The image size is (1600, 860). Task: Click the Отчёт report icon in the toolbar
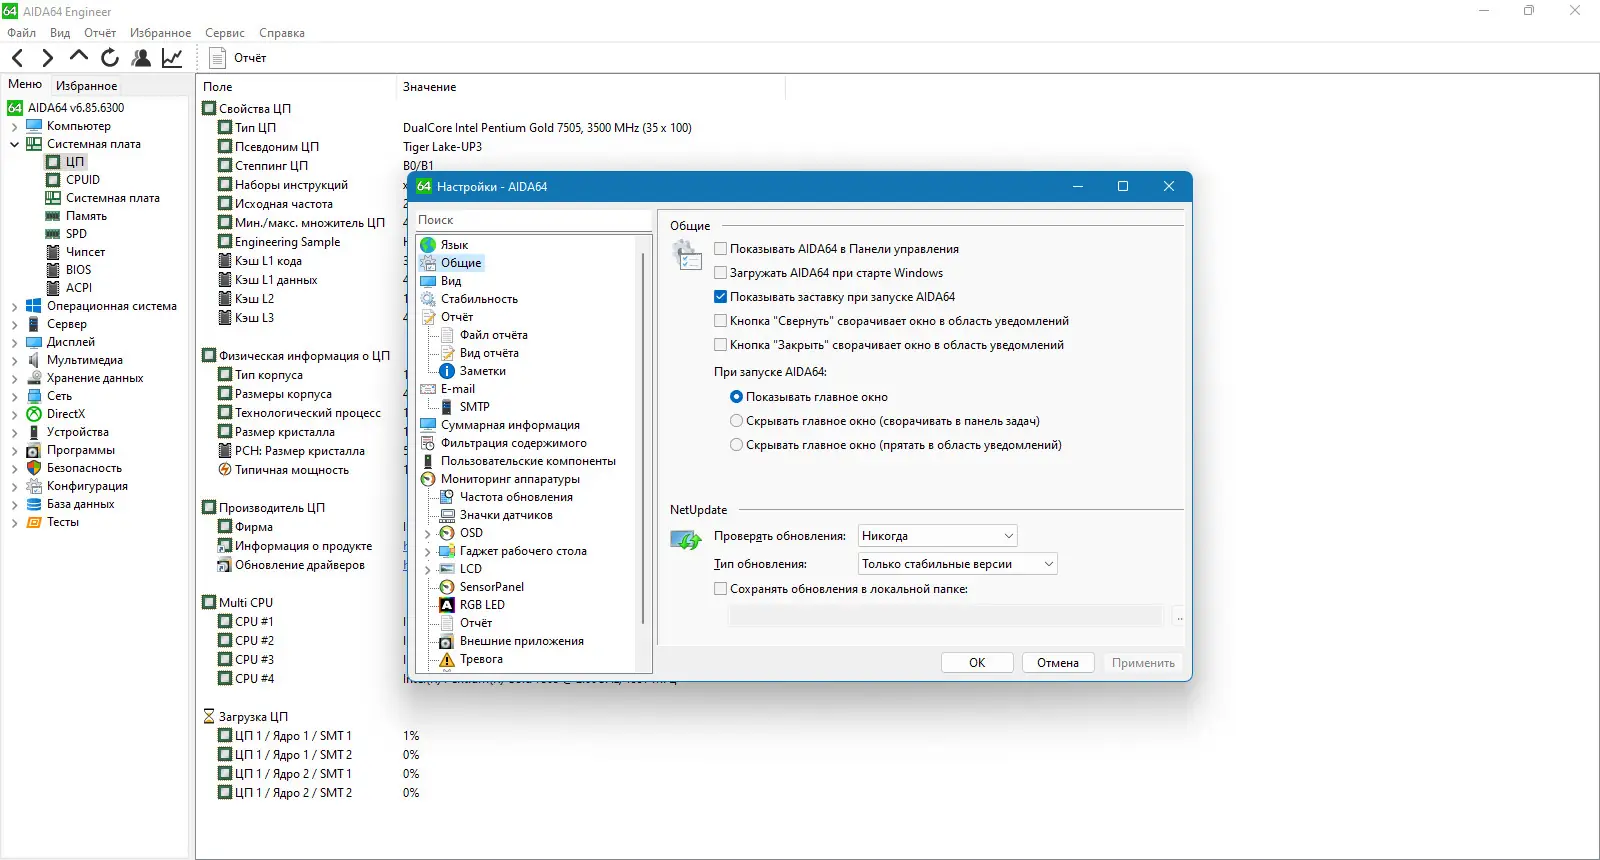tap(238, 58)
